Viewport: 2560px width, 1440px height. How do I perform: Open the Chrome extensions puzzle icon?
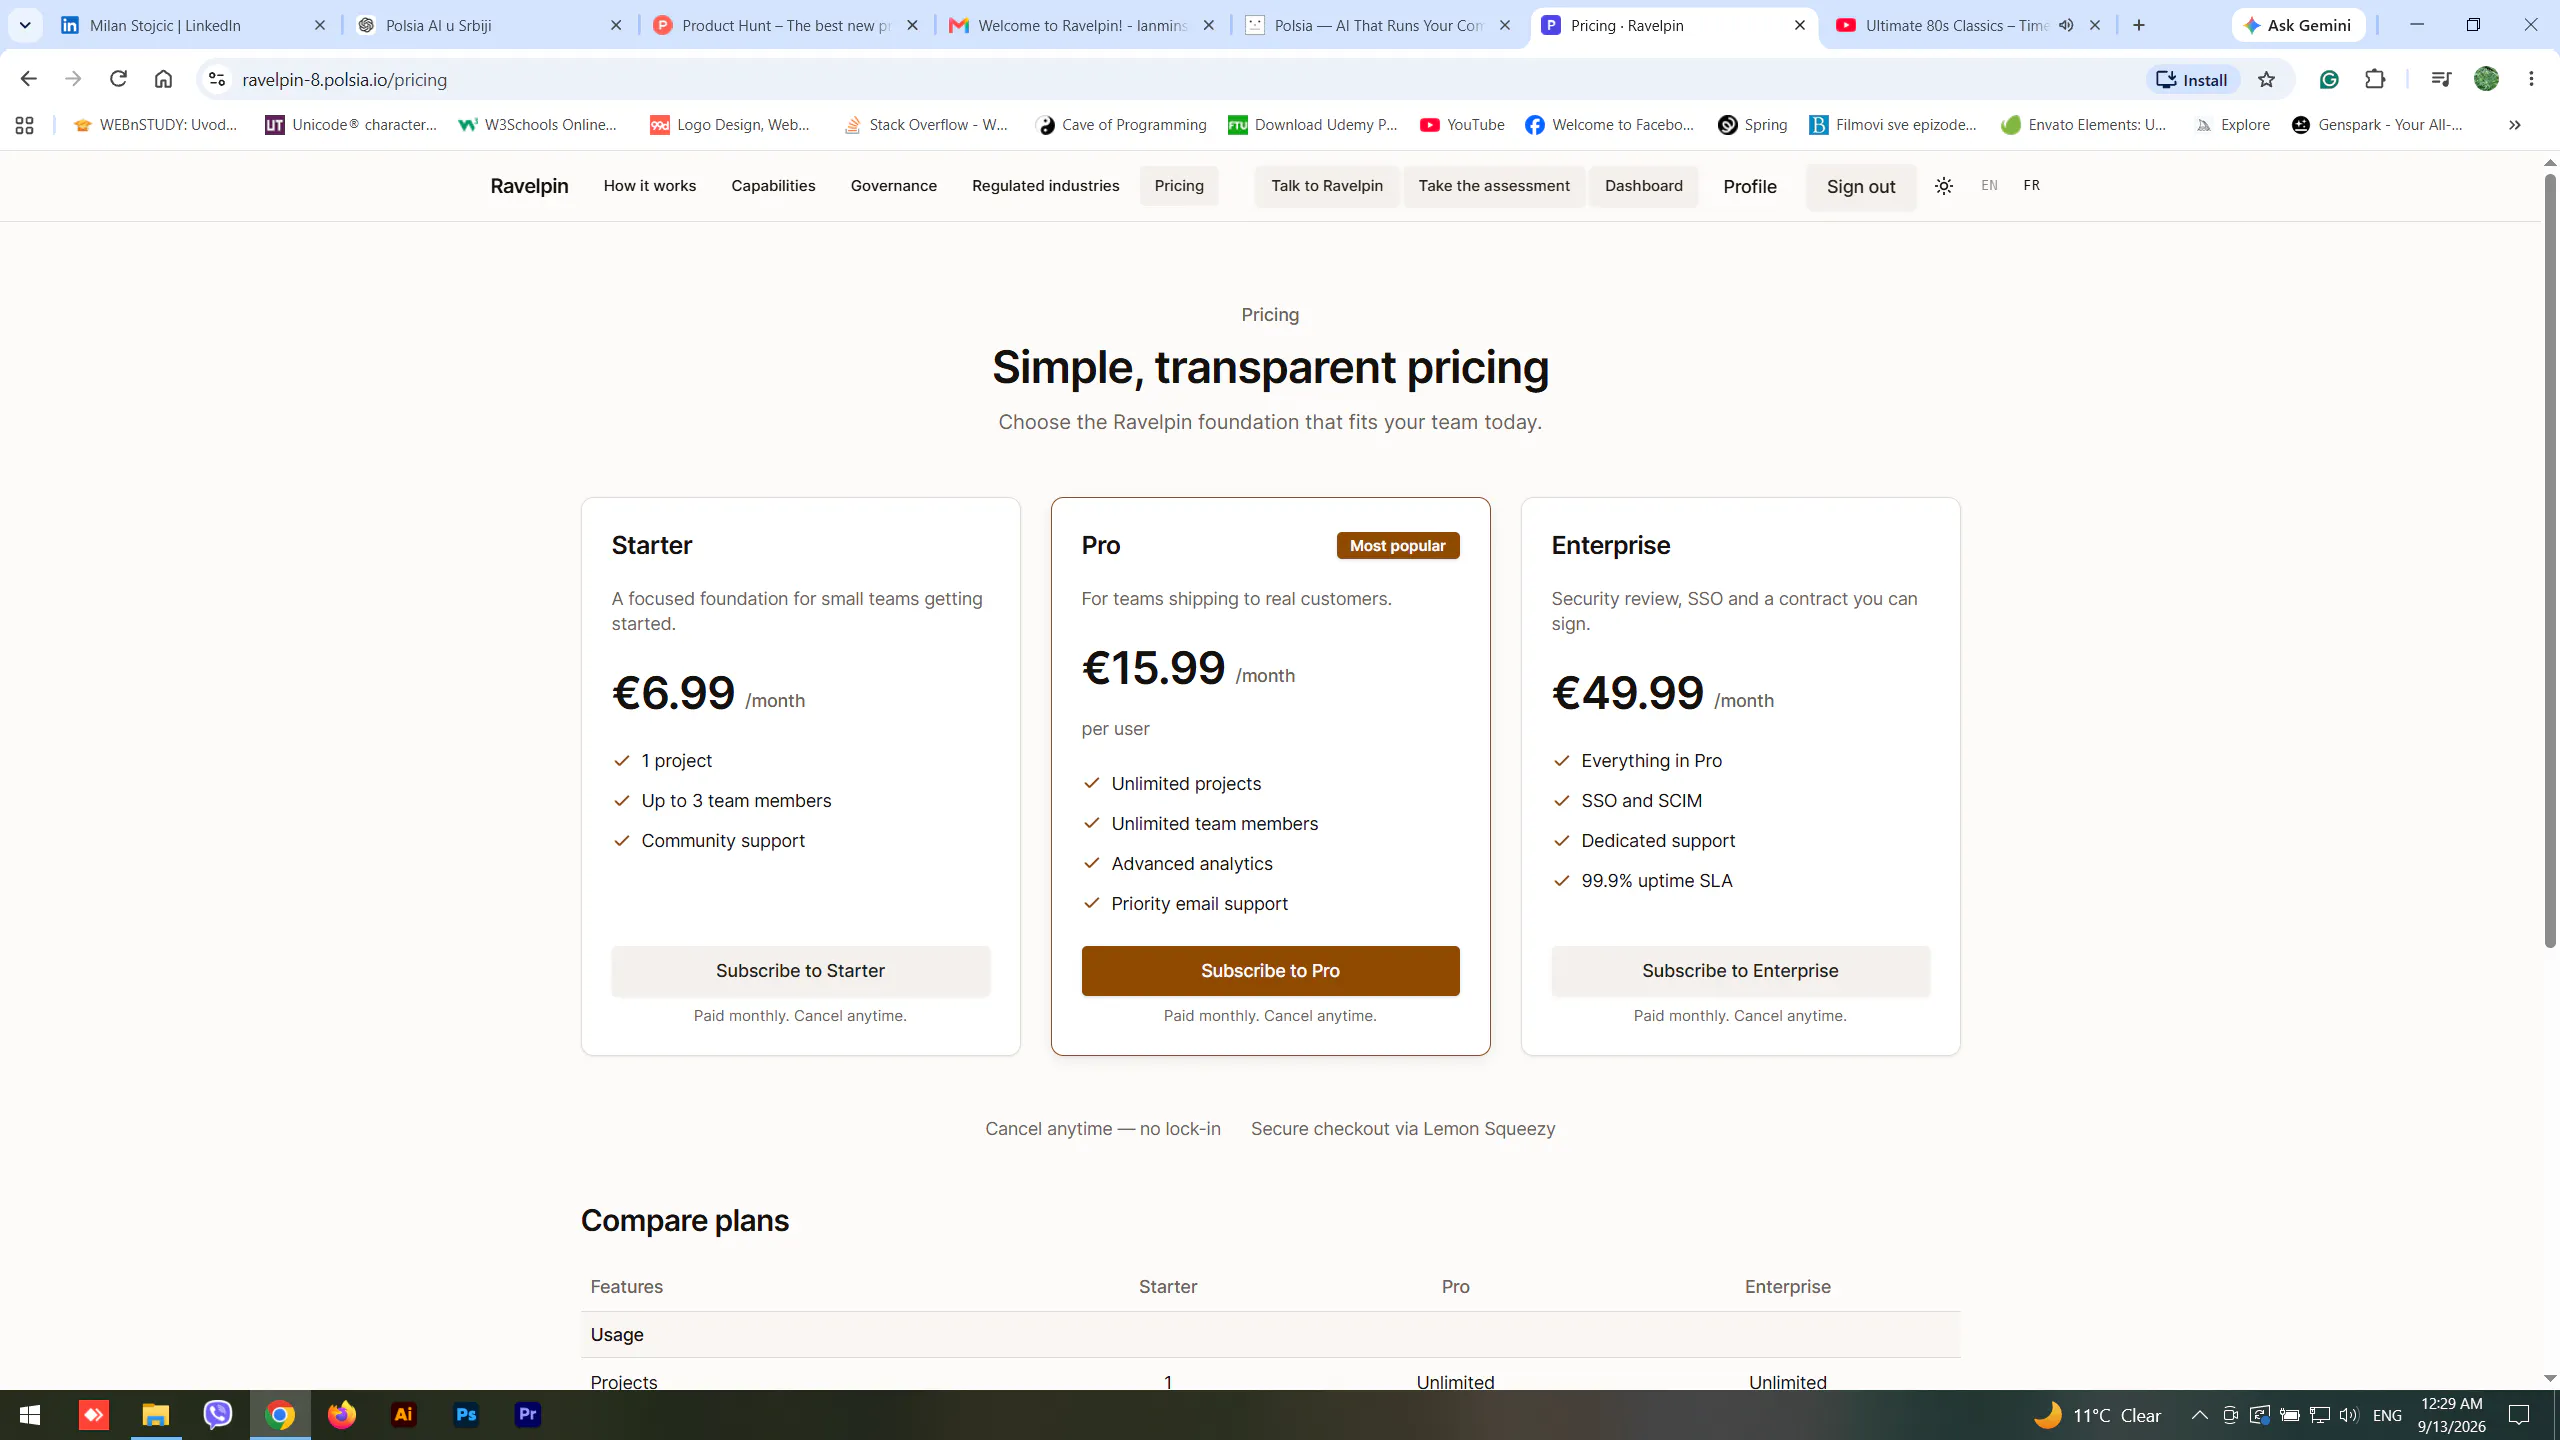click(2375, 79)
